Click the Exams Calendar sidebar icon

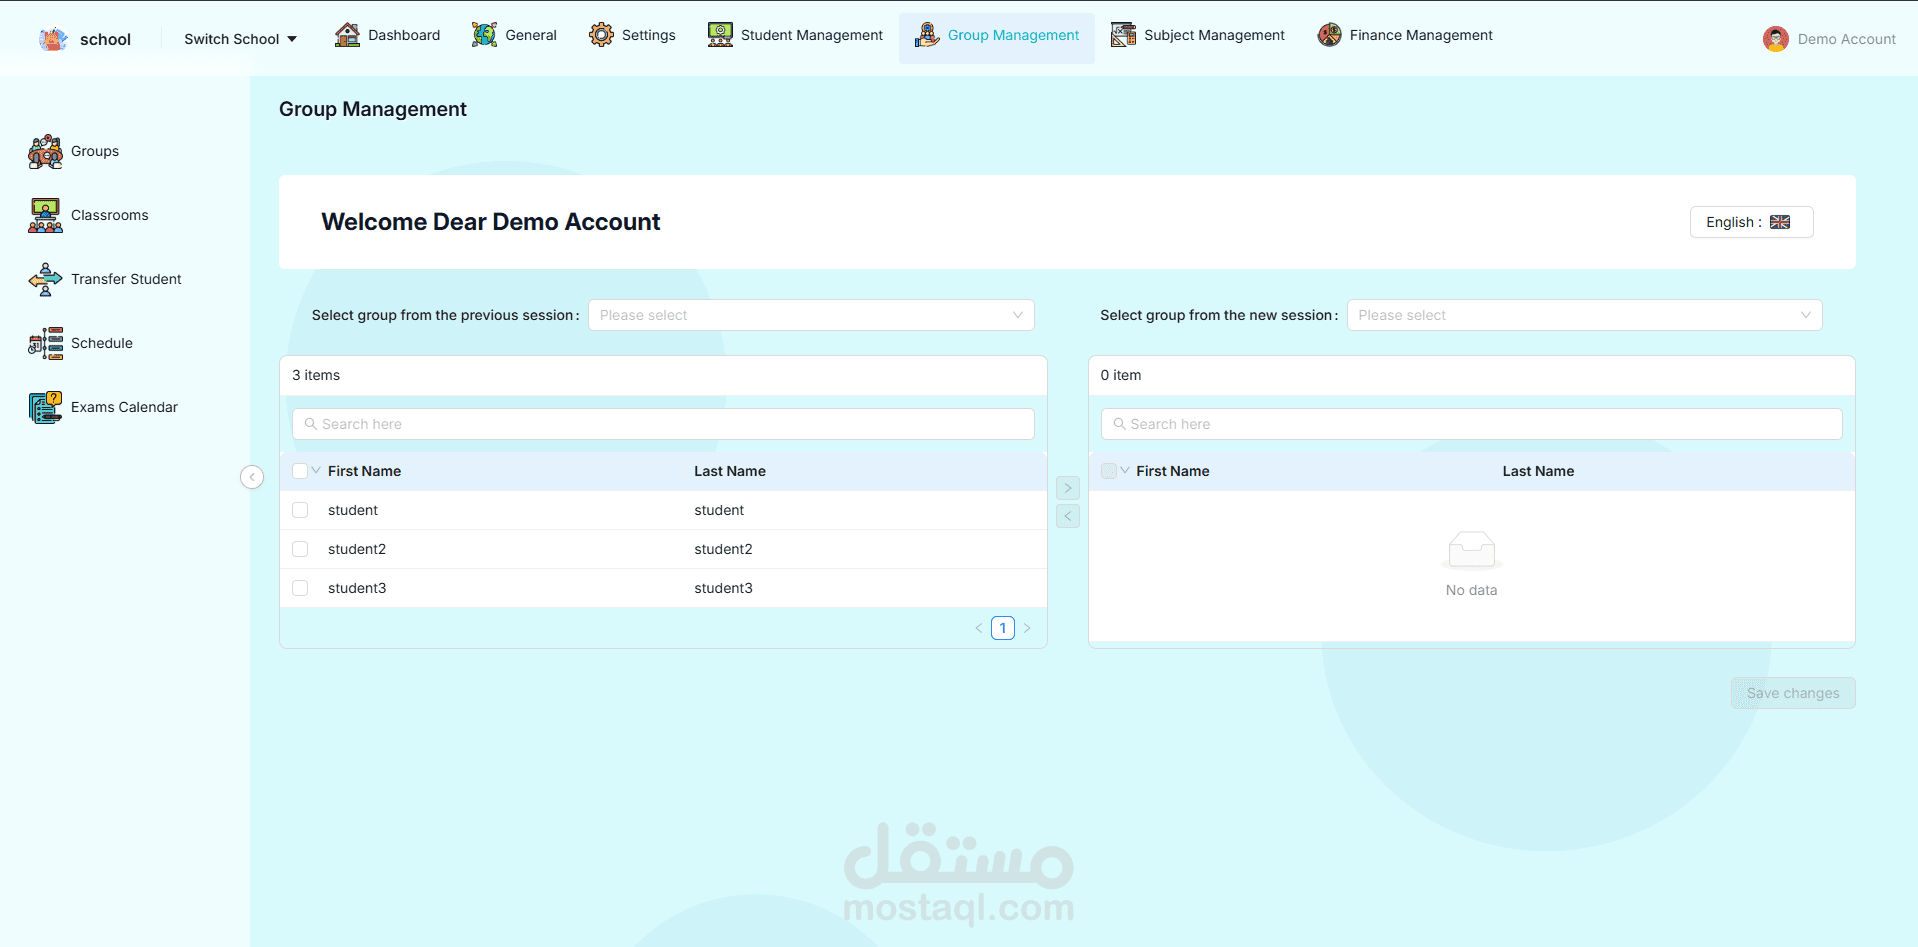tap(46, 408)
